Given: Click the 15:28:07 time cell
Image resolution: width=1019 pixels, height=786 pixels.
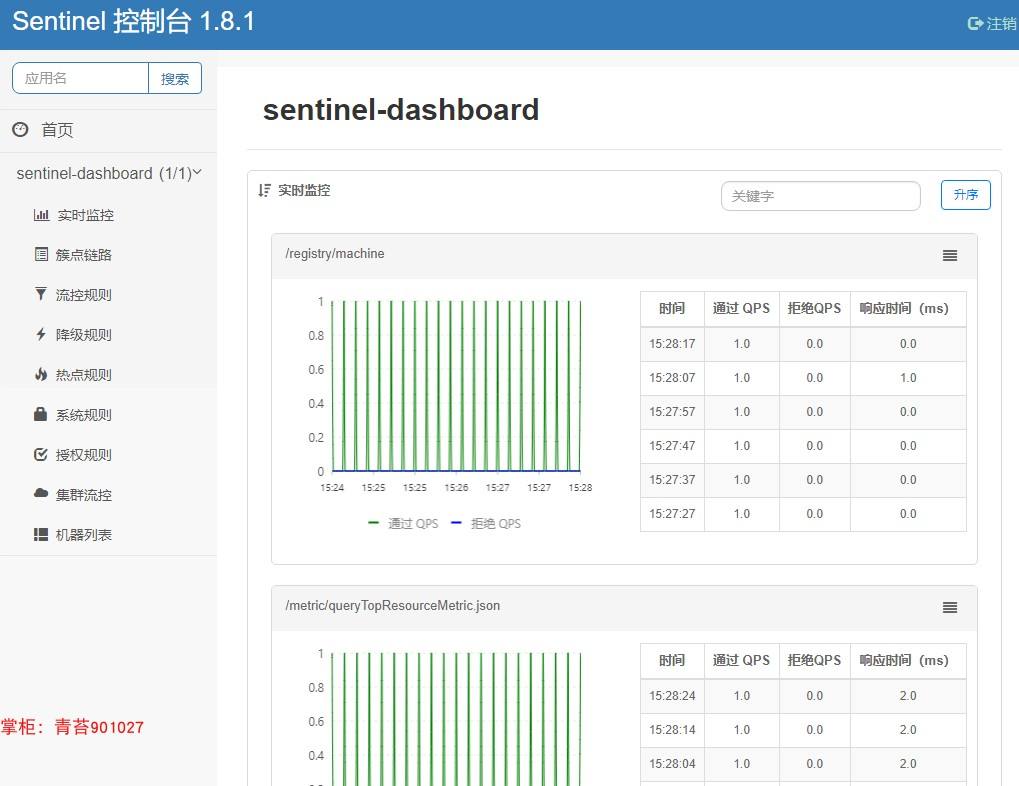Looking at the screenshot, I should (x=672, y=378).
